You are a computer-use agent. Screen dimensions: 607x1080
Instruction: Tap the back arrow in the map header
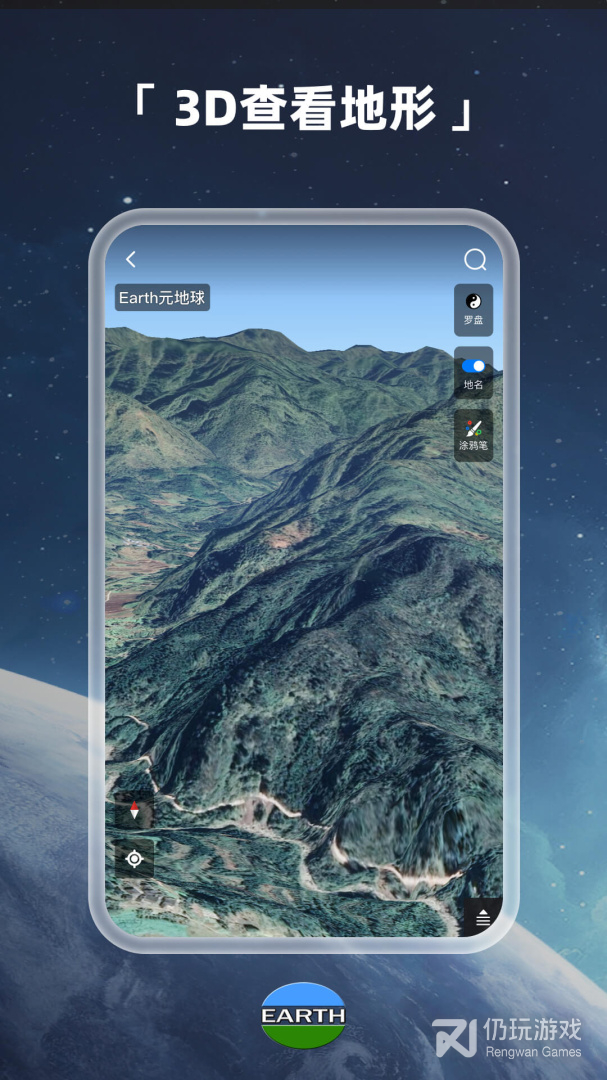coord(131,260)
